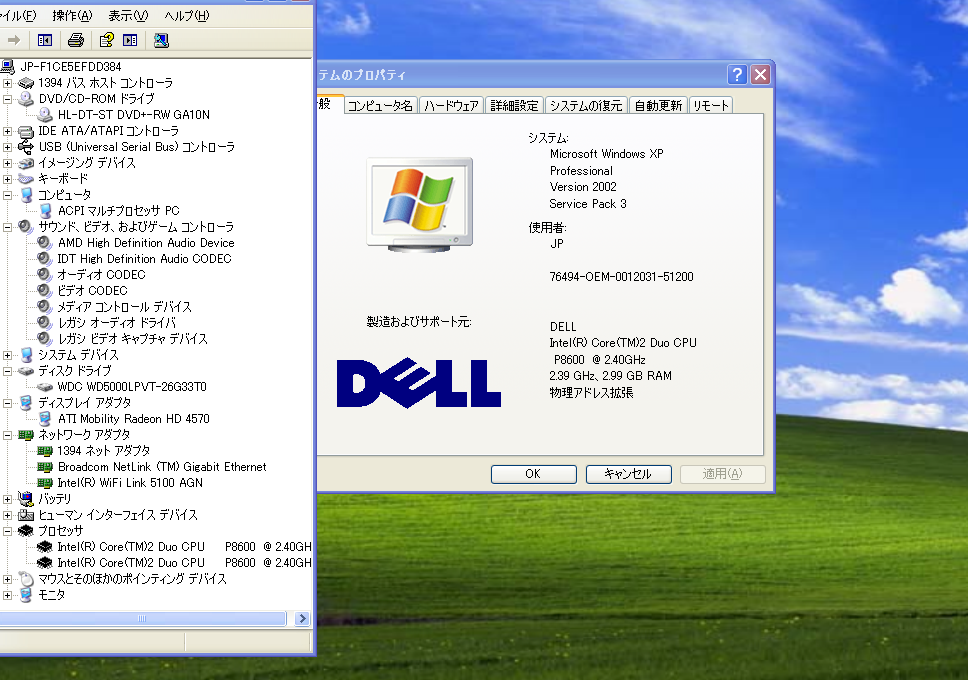The height and width of the screenshot is (680, 968).
Task: Open the Properties toolbar icon
Action: tap(106, 40)
